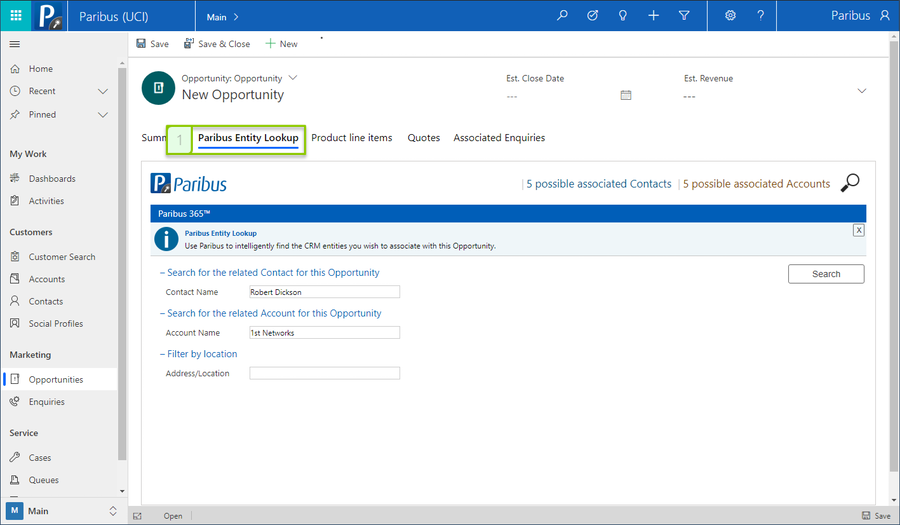Go to Home in the sidebar
900x525 pixels.
click(41, 69)
